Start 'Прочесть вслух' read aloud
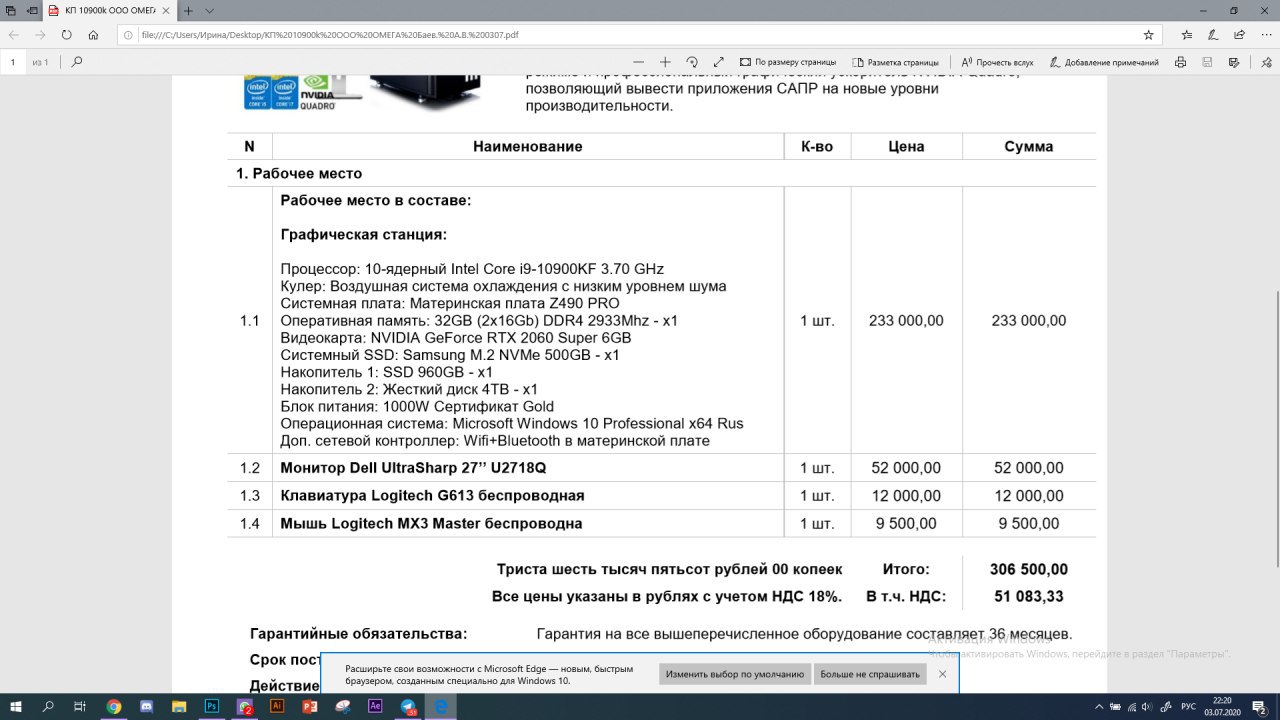Viewport: 1280px width, 720px height. coord(997,62)
